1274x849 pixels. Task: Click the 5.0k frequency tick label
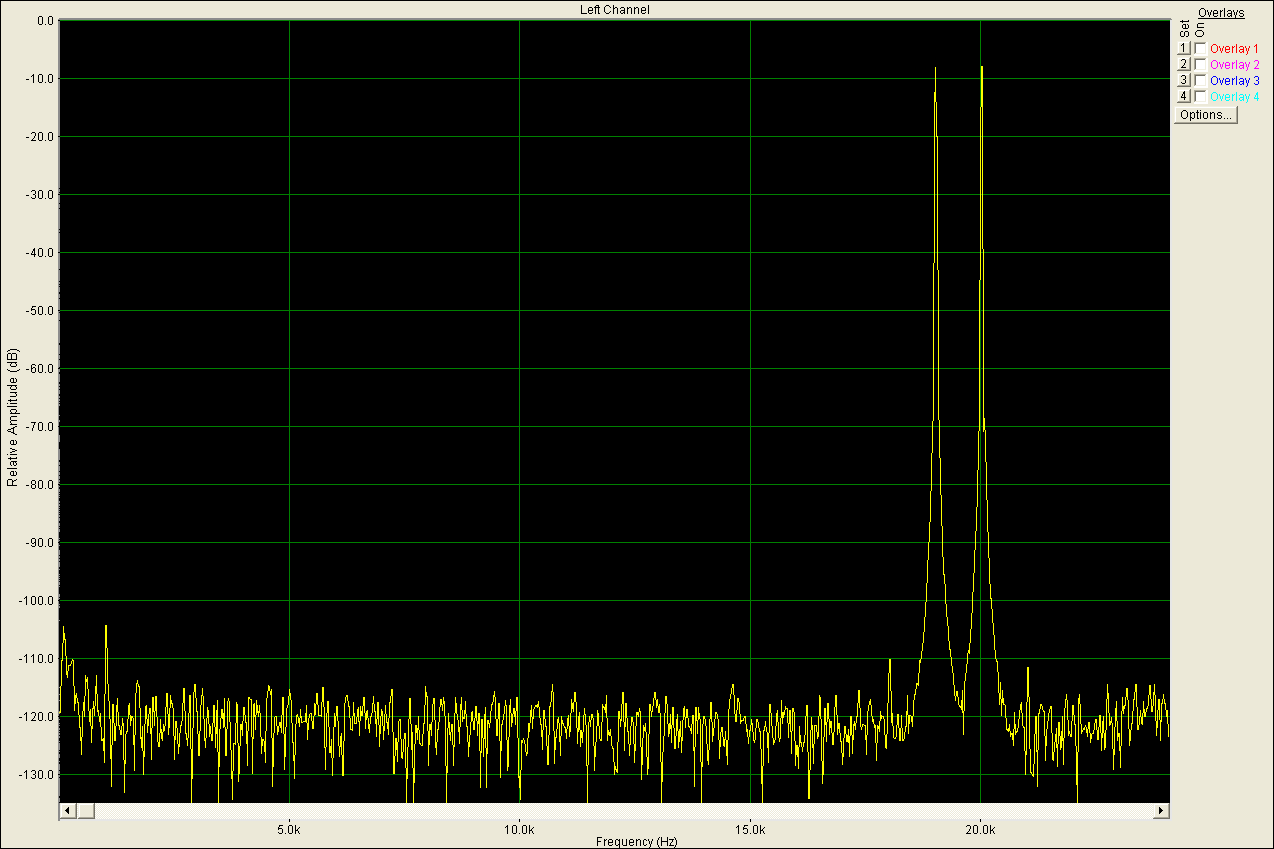(289, 830)
